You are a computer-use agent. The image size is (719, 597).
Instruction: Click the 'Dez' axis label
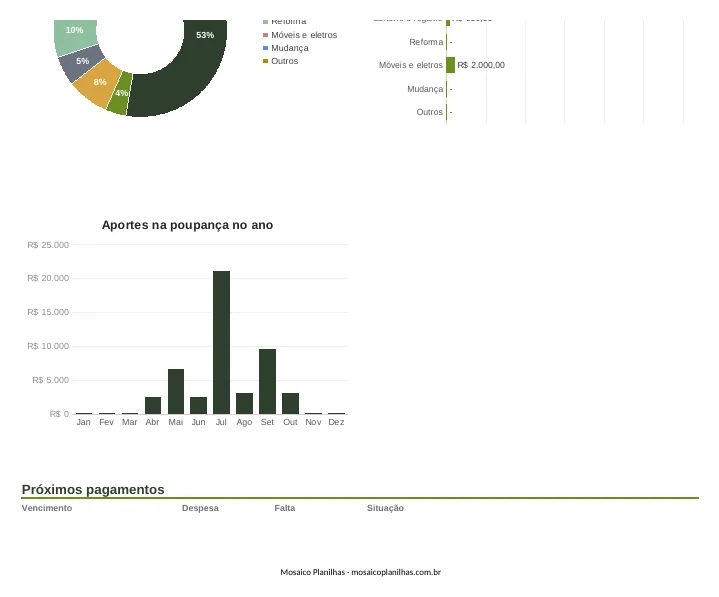tap(336, 422)
